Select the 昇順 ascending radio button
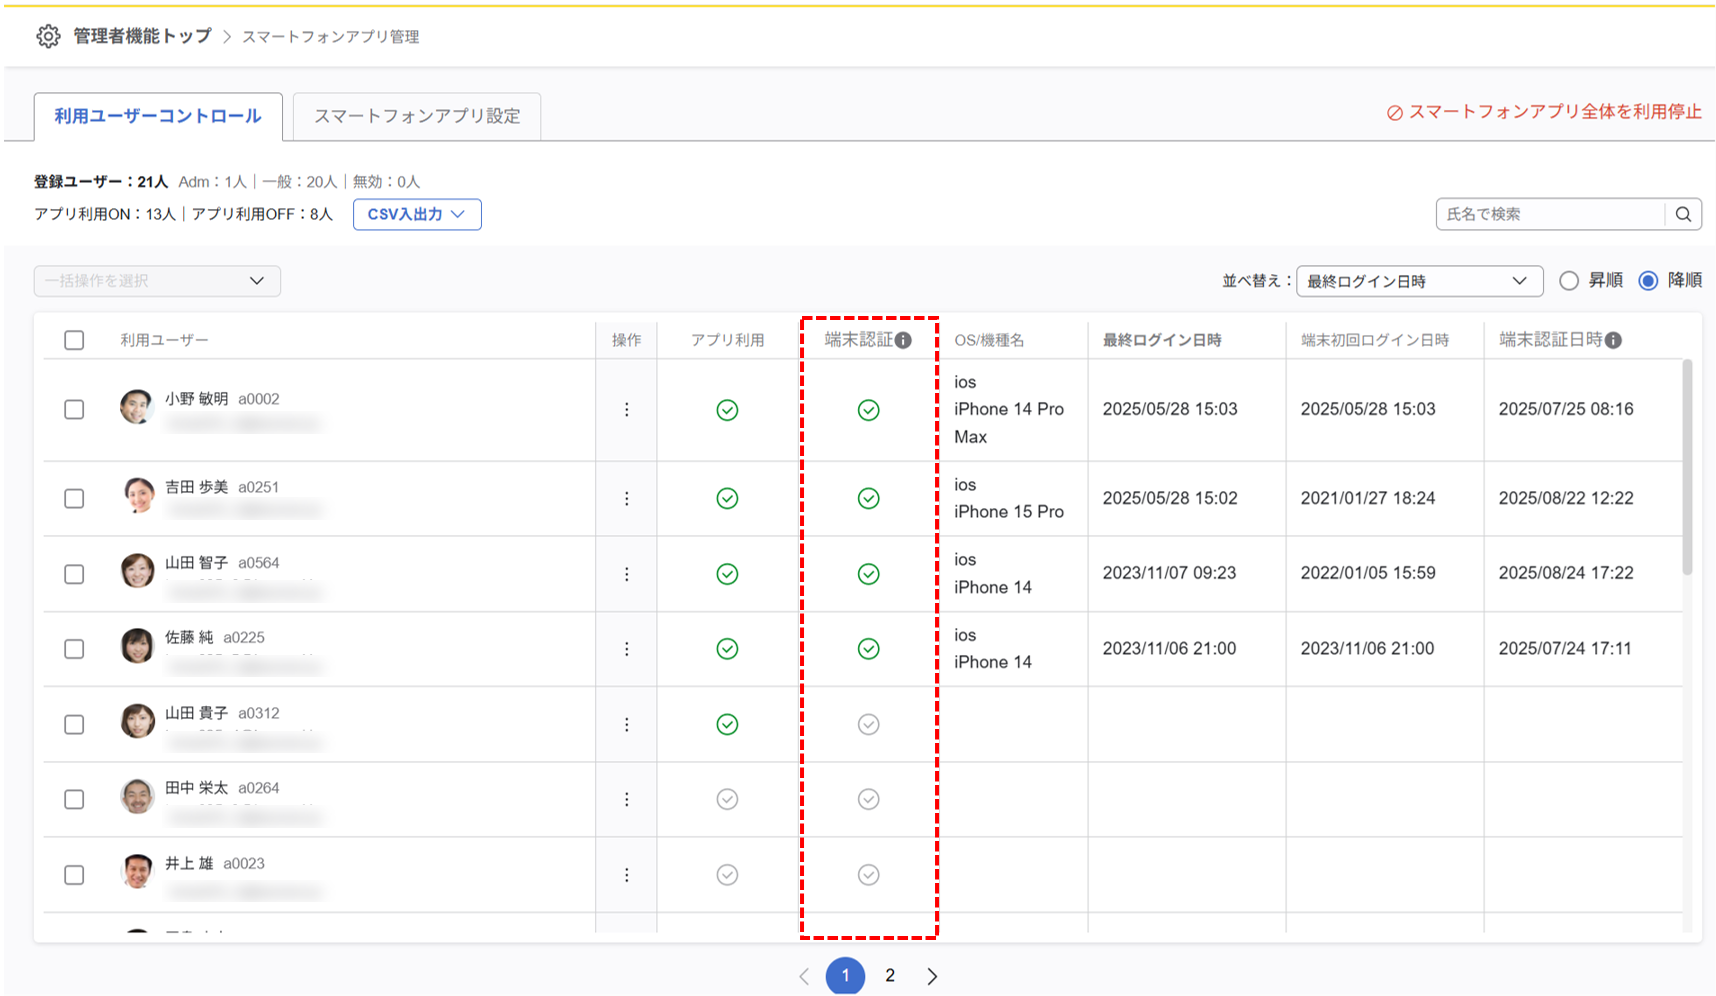This screenshot has height=996, width=1716. (1569, 281)
